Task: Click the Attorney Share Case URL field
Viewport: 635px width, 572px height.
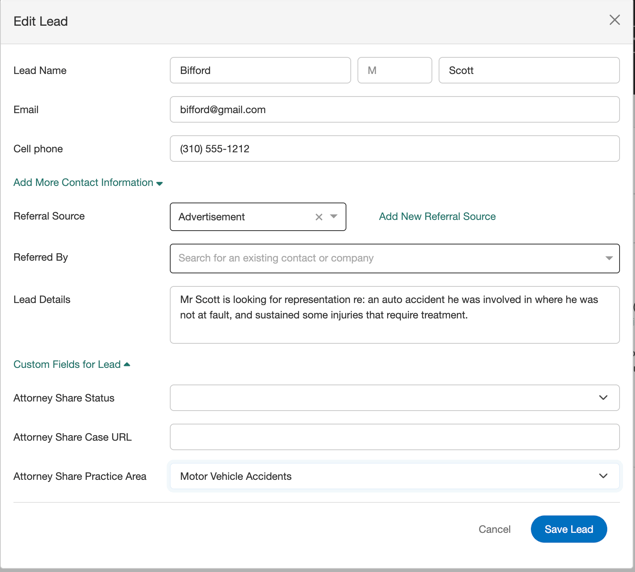Action: (394, 437)
